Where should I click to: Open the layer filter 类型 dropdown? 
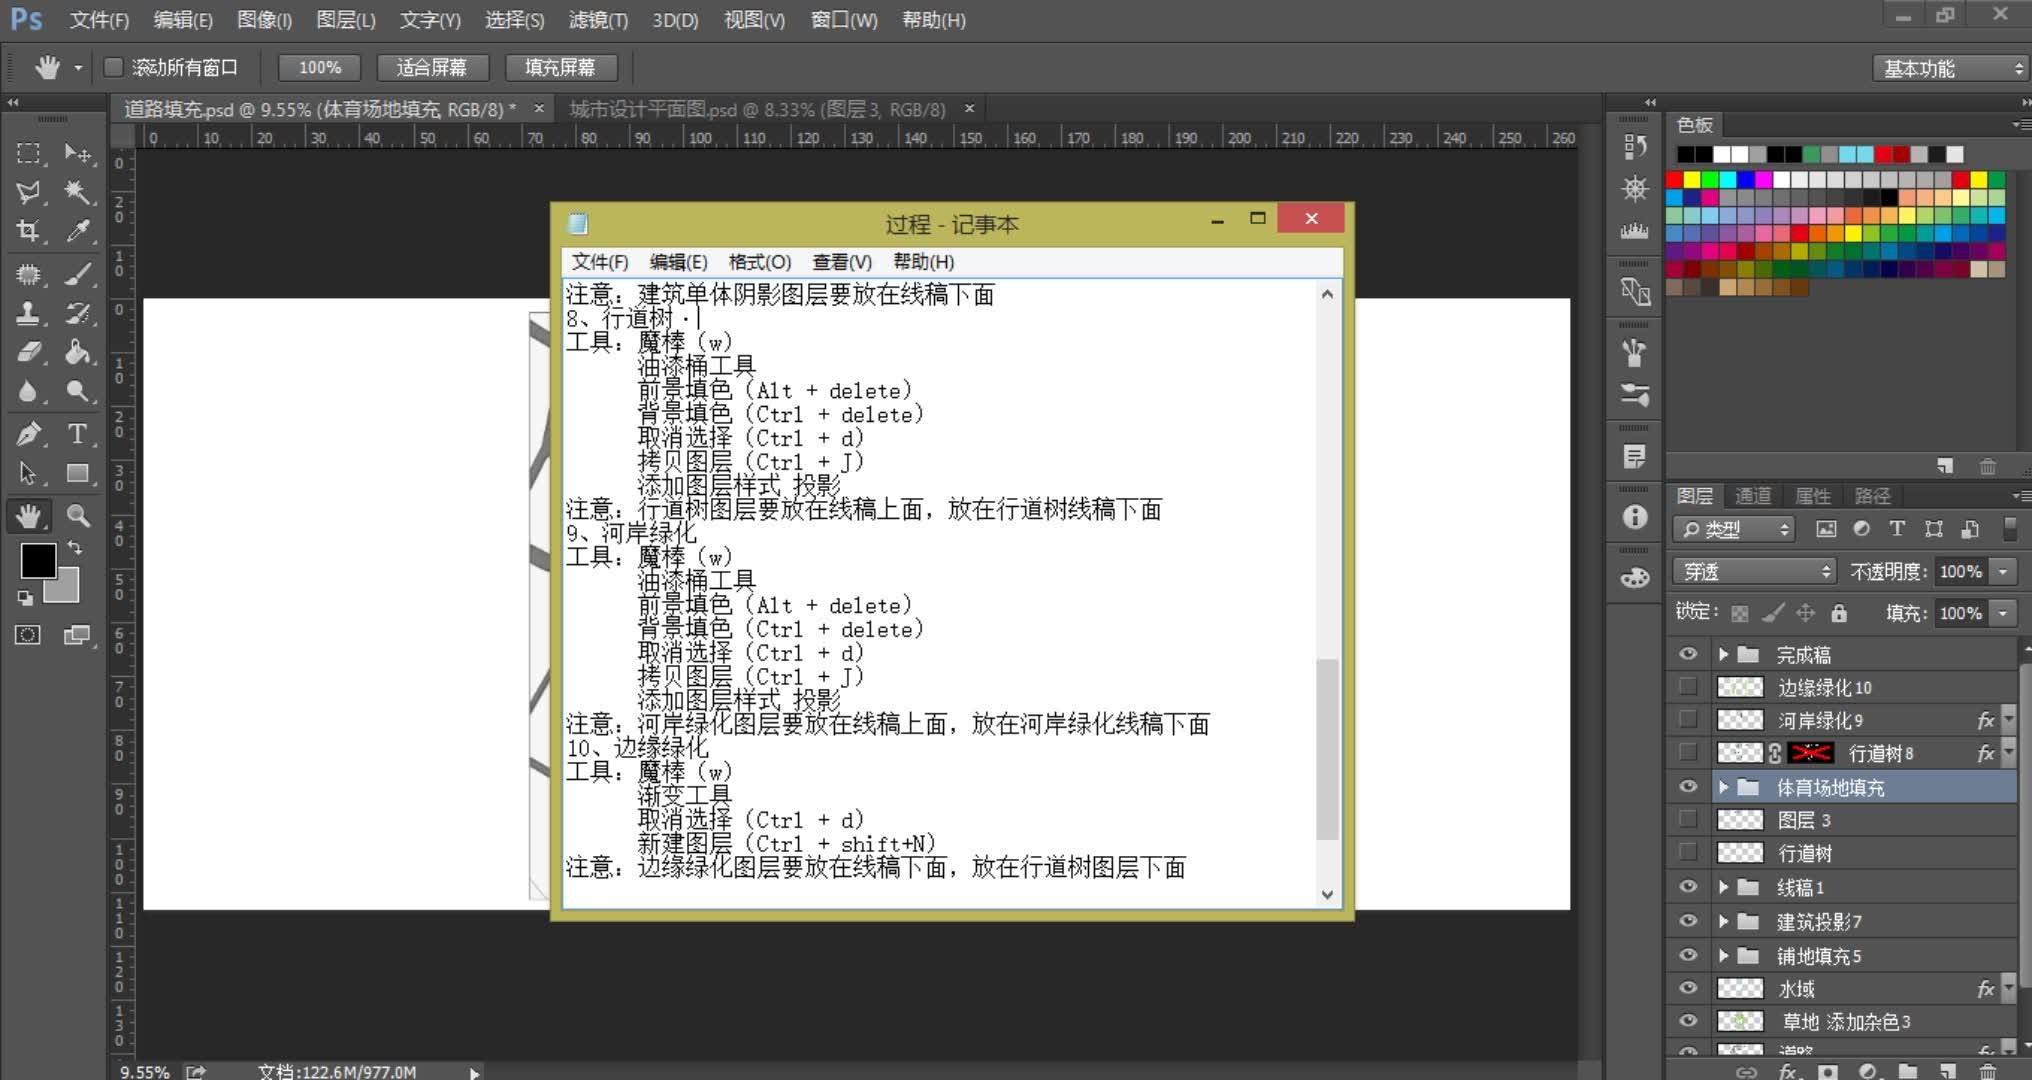pyautogui.click(x=1734, y=529)
